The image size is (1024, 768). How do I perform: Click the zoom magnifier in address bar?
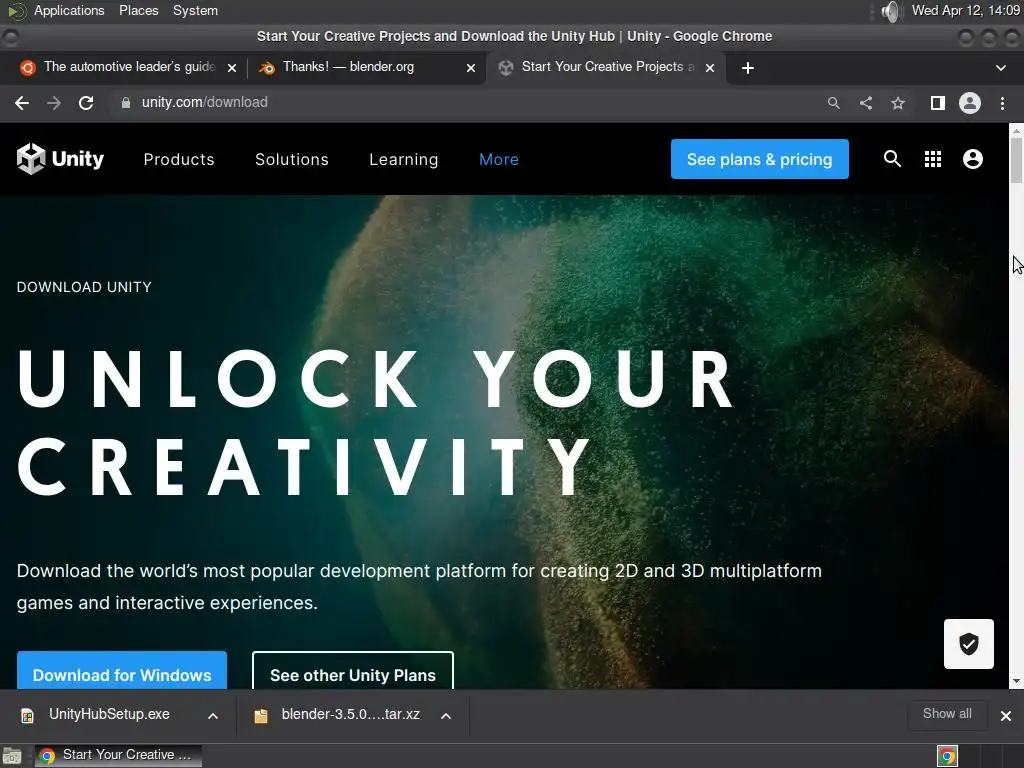833,103
